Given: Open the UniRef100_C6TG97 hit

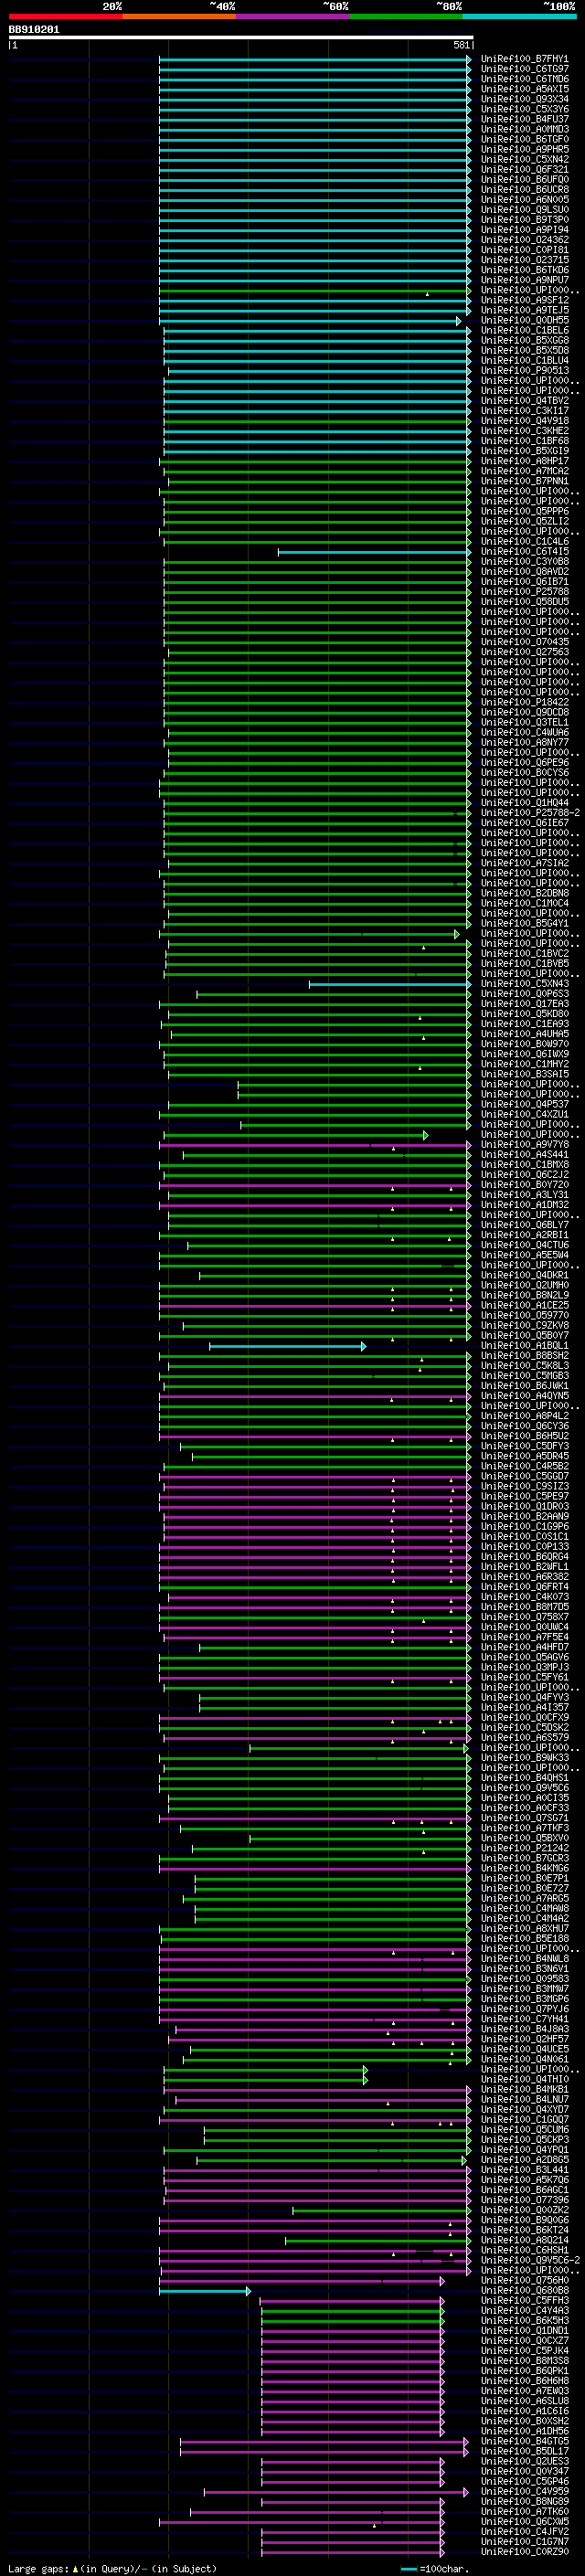Looking at the screenshot, I should pos(524,69).
